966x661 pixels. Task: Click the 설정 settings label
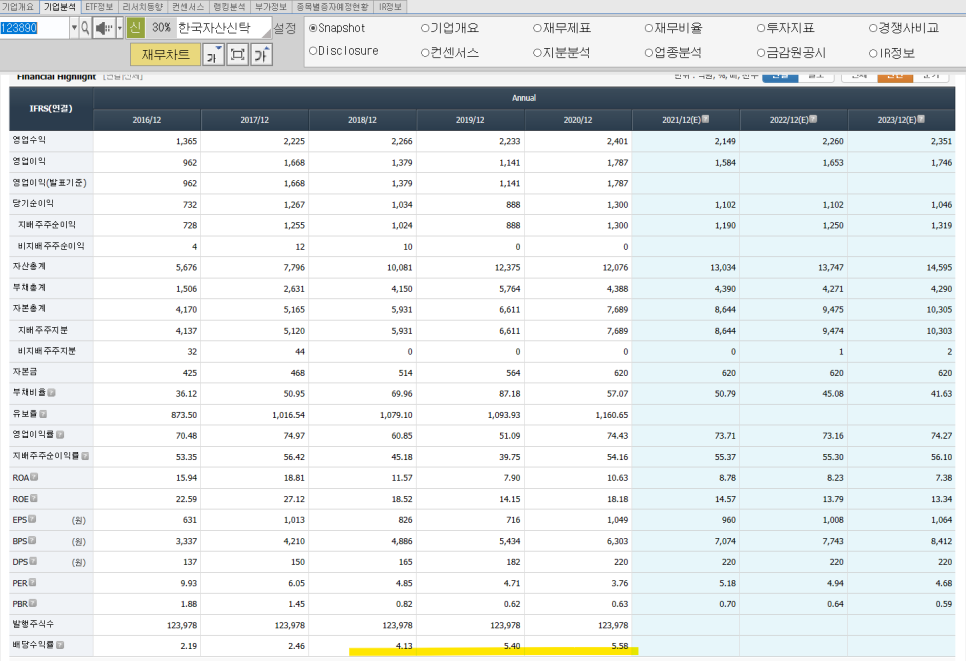[x=285, y=28]
